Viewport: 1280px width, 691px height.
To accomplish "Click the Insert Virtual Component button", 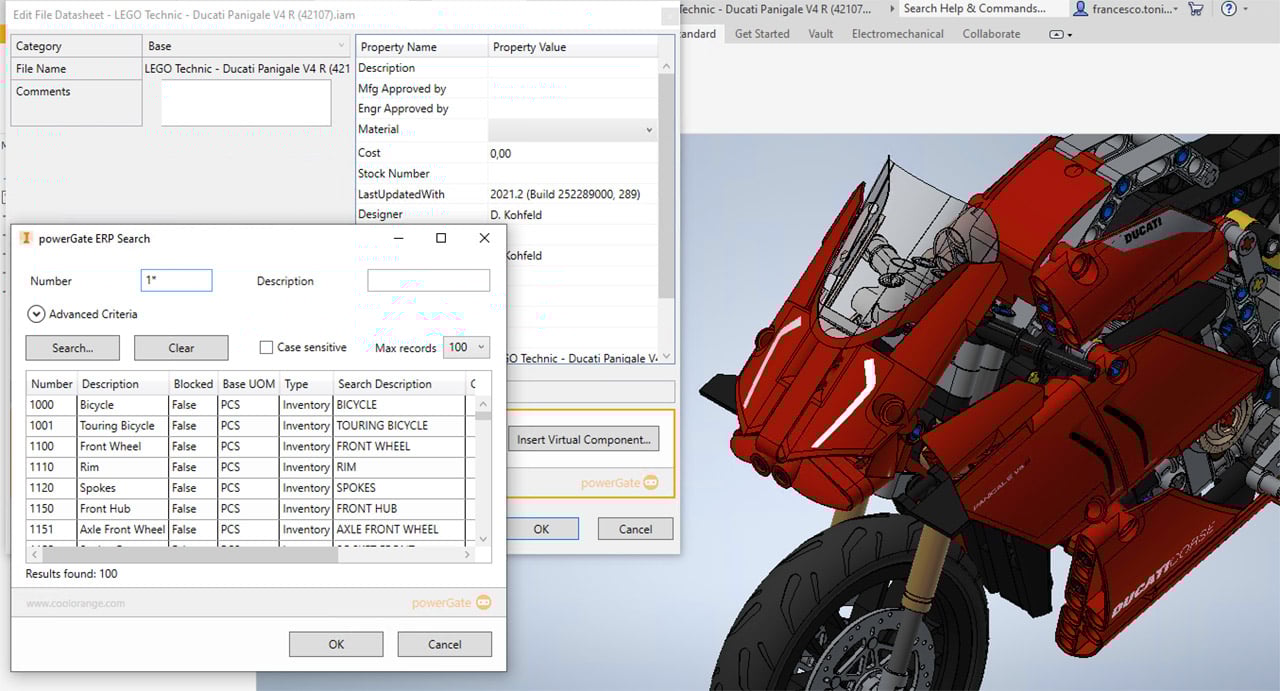I will (583, 439).
